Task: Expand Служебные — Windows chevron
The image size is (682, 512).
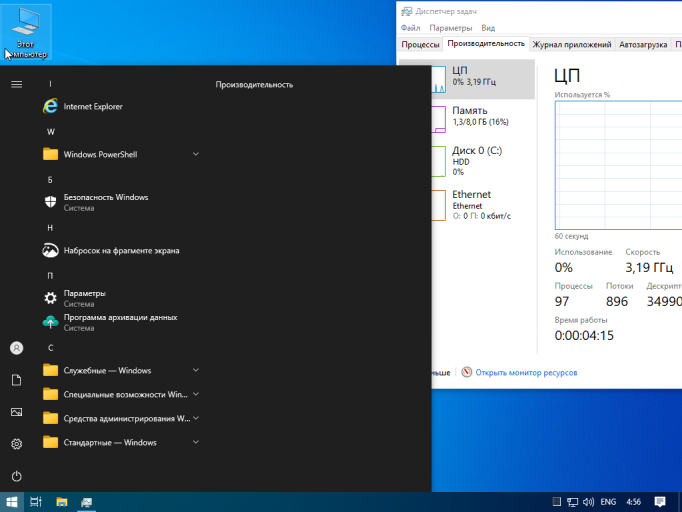Action: coord(196,370)
